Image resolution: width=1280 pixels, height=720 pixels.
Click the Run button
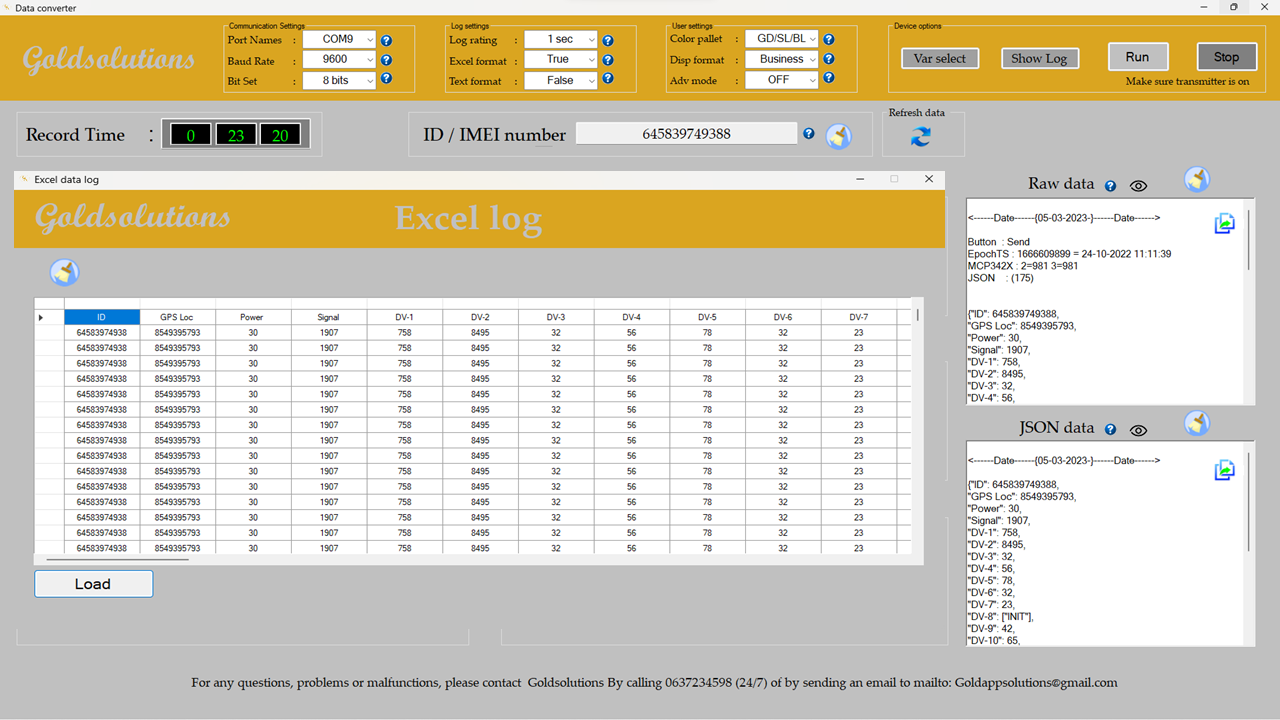(x=1138, y=56)
